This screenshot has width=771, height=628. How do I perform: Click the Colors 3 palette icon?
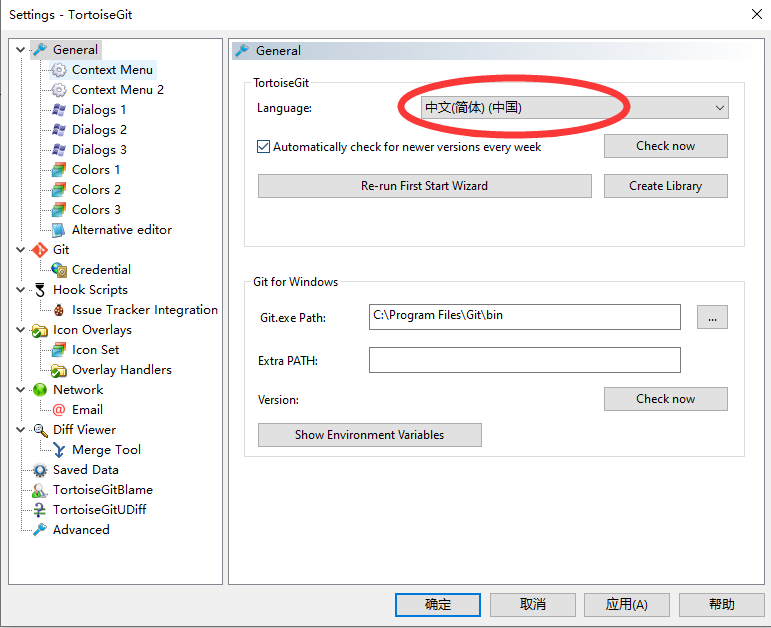click(59, 209)
